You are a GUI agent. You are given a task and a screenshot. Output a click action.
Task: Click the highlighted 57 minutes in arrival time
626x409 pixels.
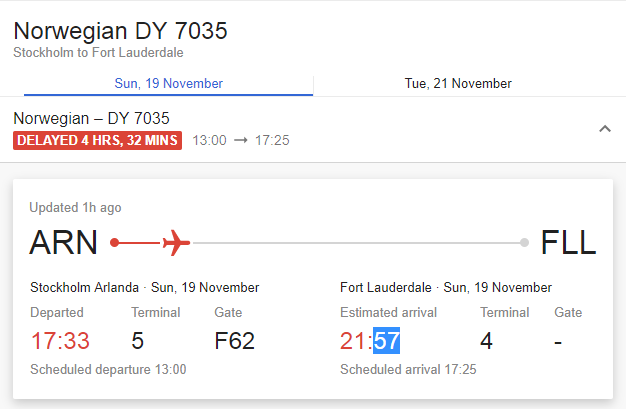tap(386, 341)
